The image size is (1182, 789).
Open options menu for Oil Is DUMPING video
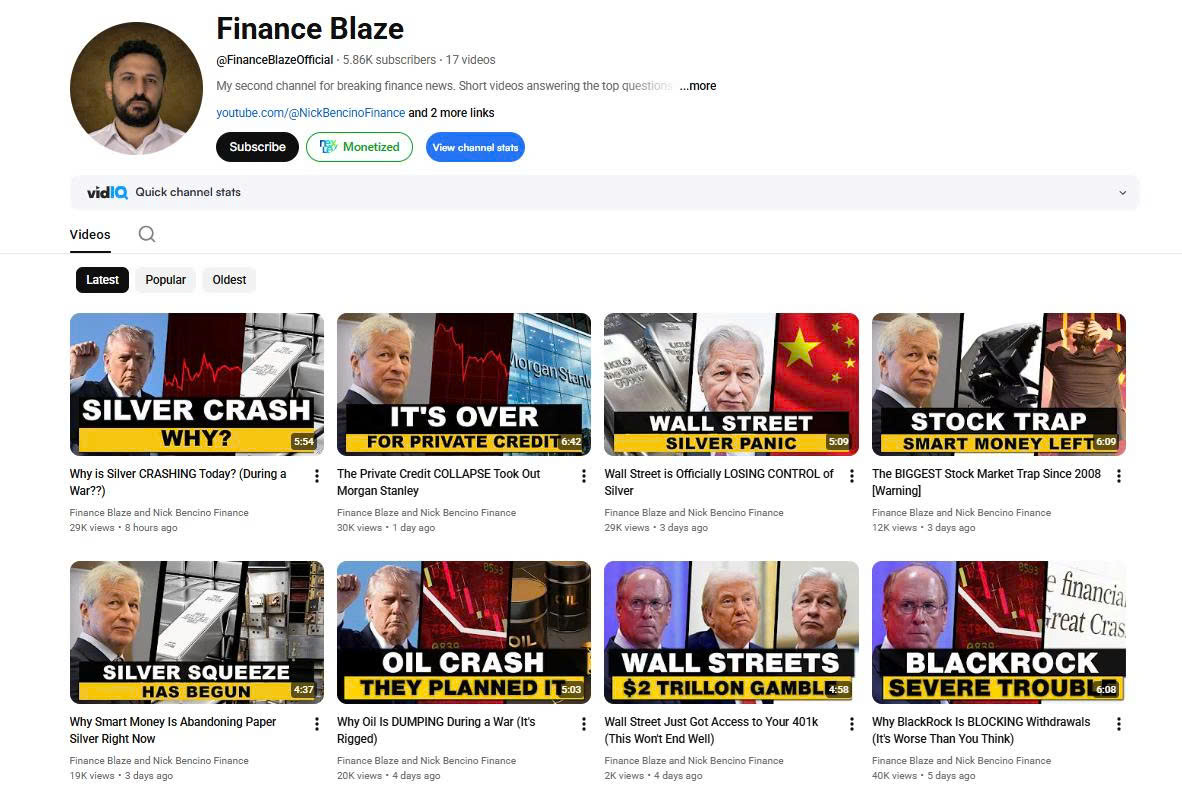pyautogui.click(x=583, y=723)
